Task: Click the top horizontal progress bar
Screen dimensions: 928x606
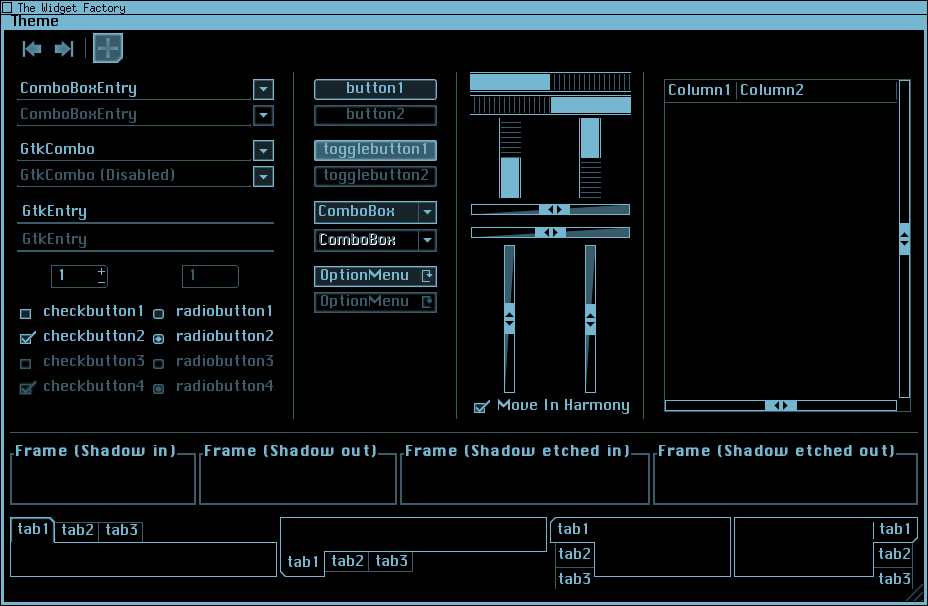Action: 550,82
